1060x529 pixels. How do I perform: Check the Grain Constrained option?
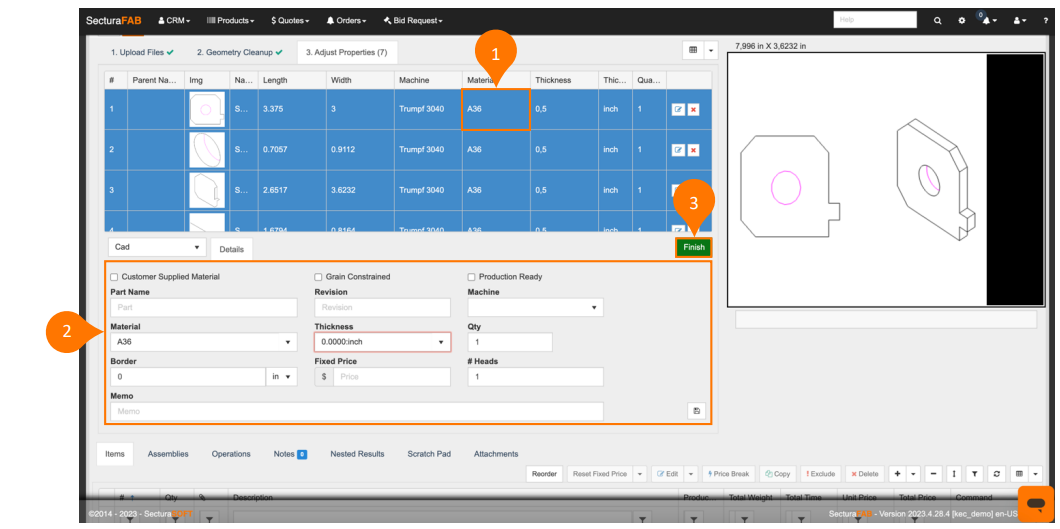click(x=318, y=277)
